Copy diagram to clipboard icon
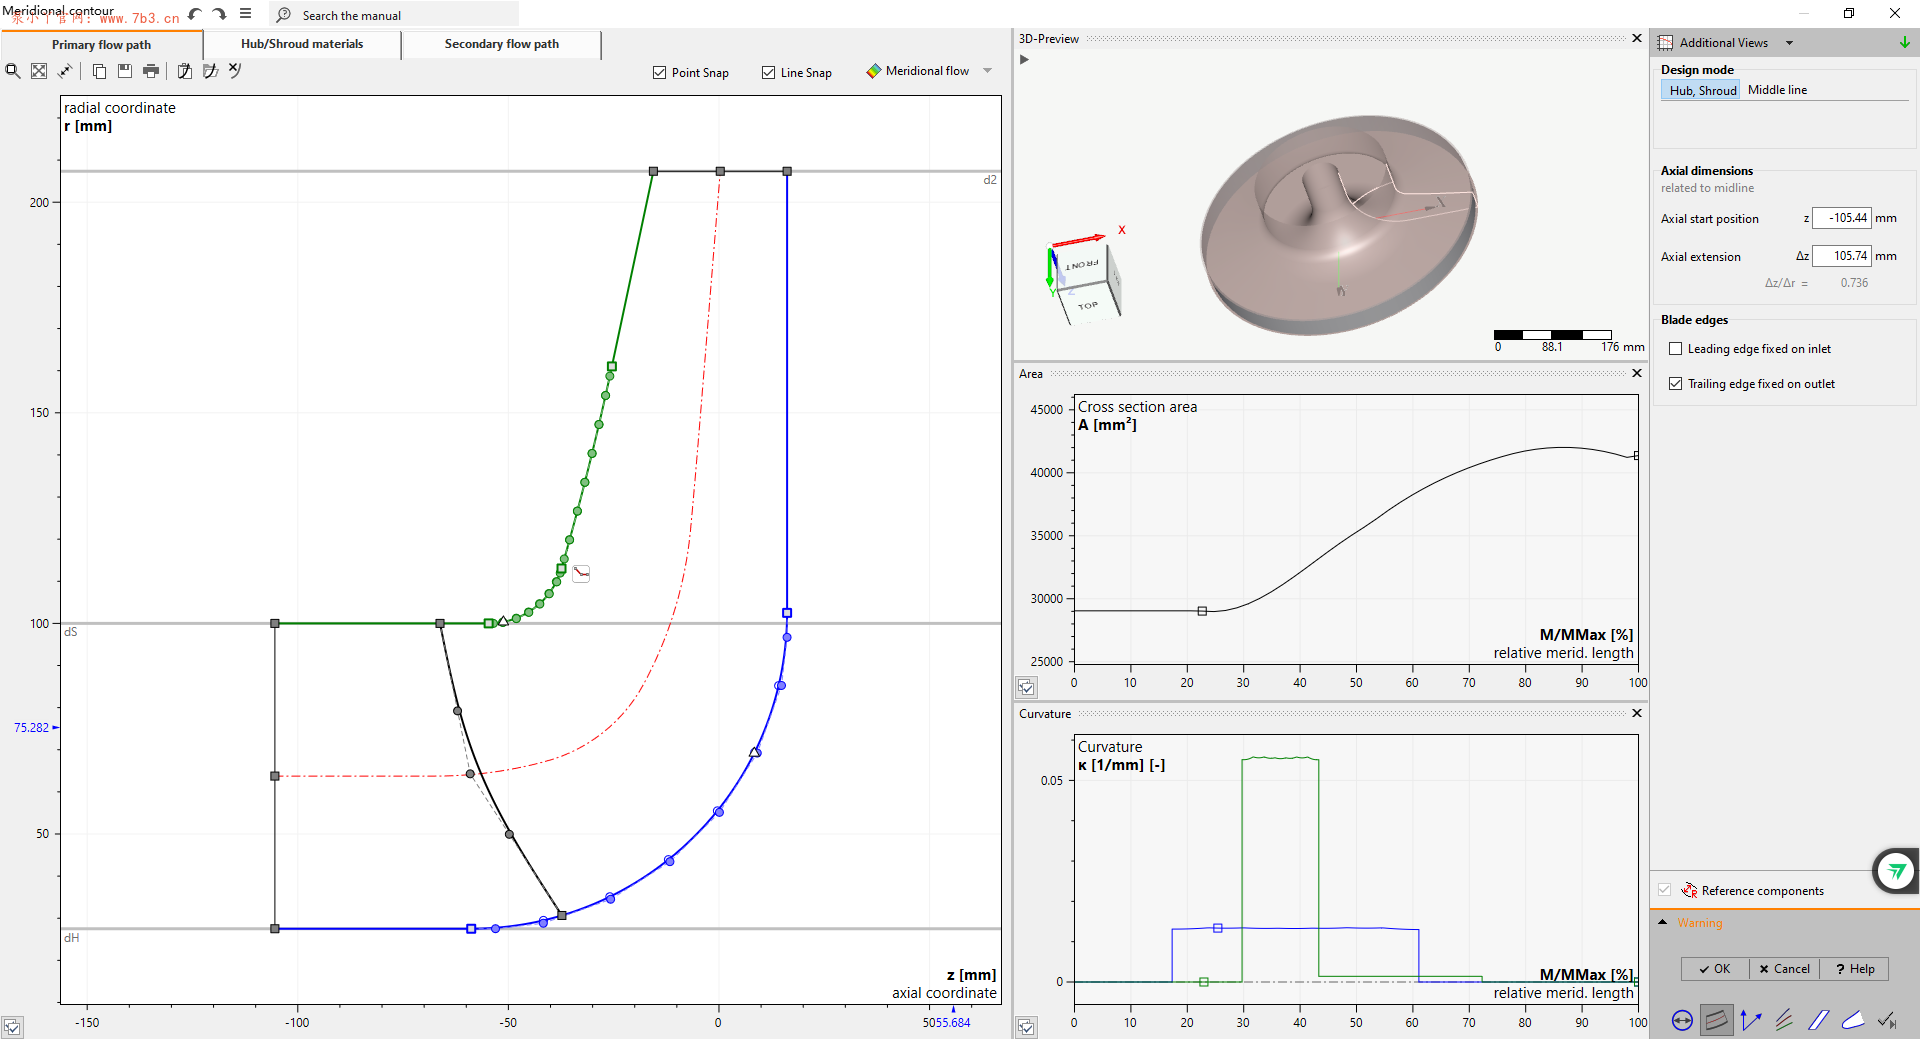Screen dimensions: 1920x1039 pos(99,71)
